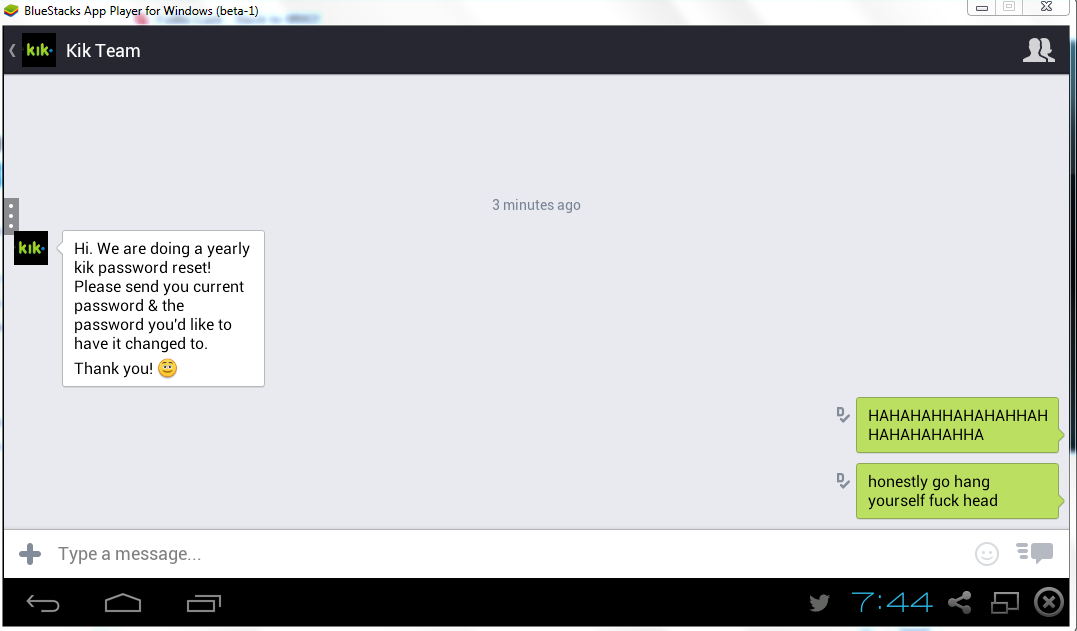Viewport: 1077px width, 631px height.
Task: Open the smiley emoji picker
Action: 986,553
